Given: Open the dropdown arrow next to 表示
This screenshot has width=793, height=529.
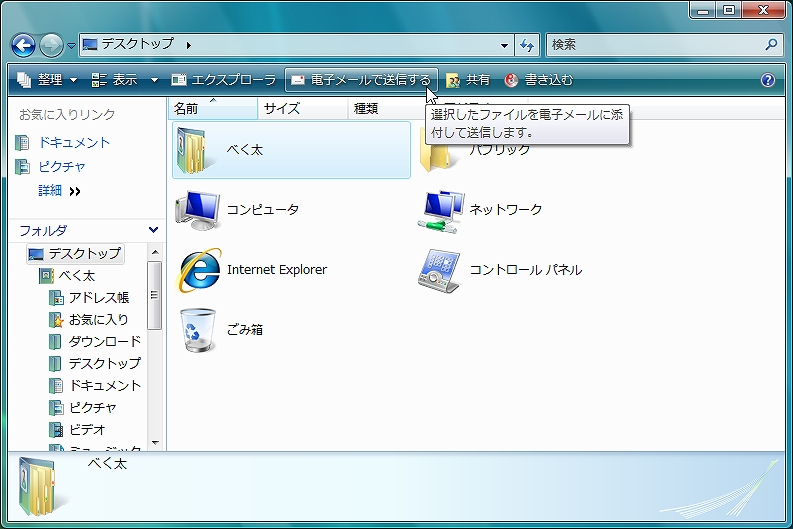Looking at the screenshot, I should pos(154,80).
